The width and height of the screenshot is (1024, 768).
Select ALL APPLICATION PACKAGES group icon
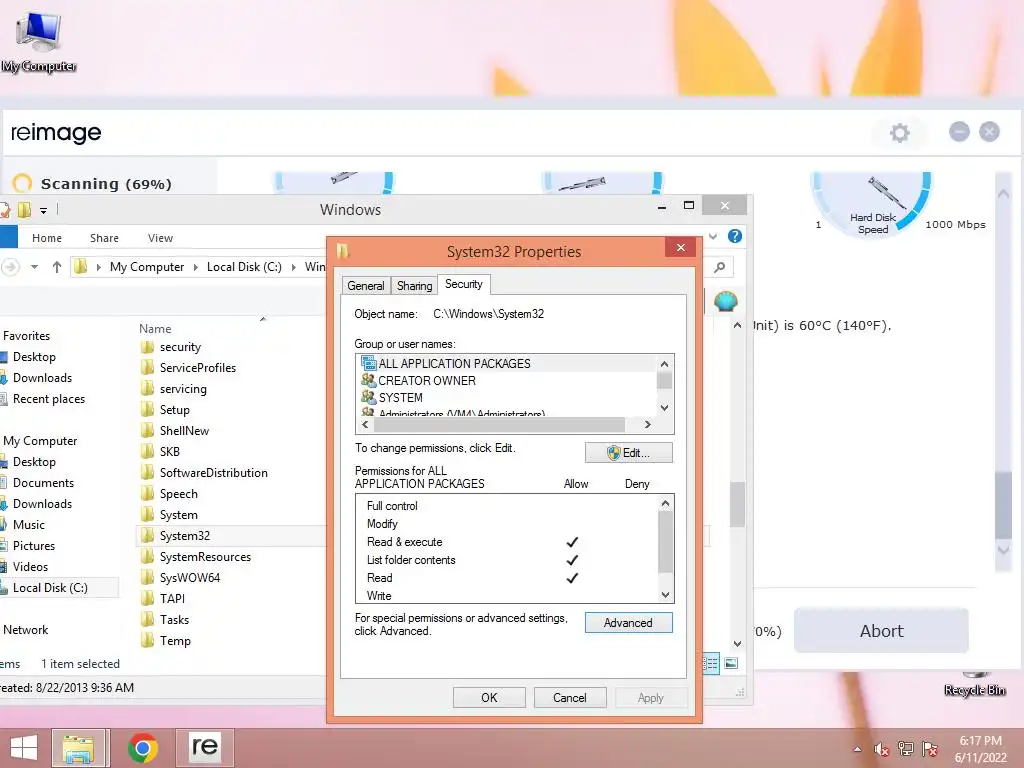coord(368,363)
